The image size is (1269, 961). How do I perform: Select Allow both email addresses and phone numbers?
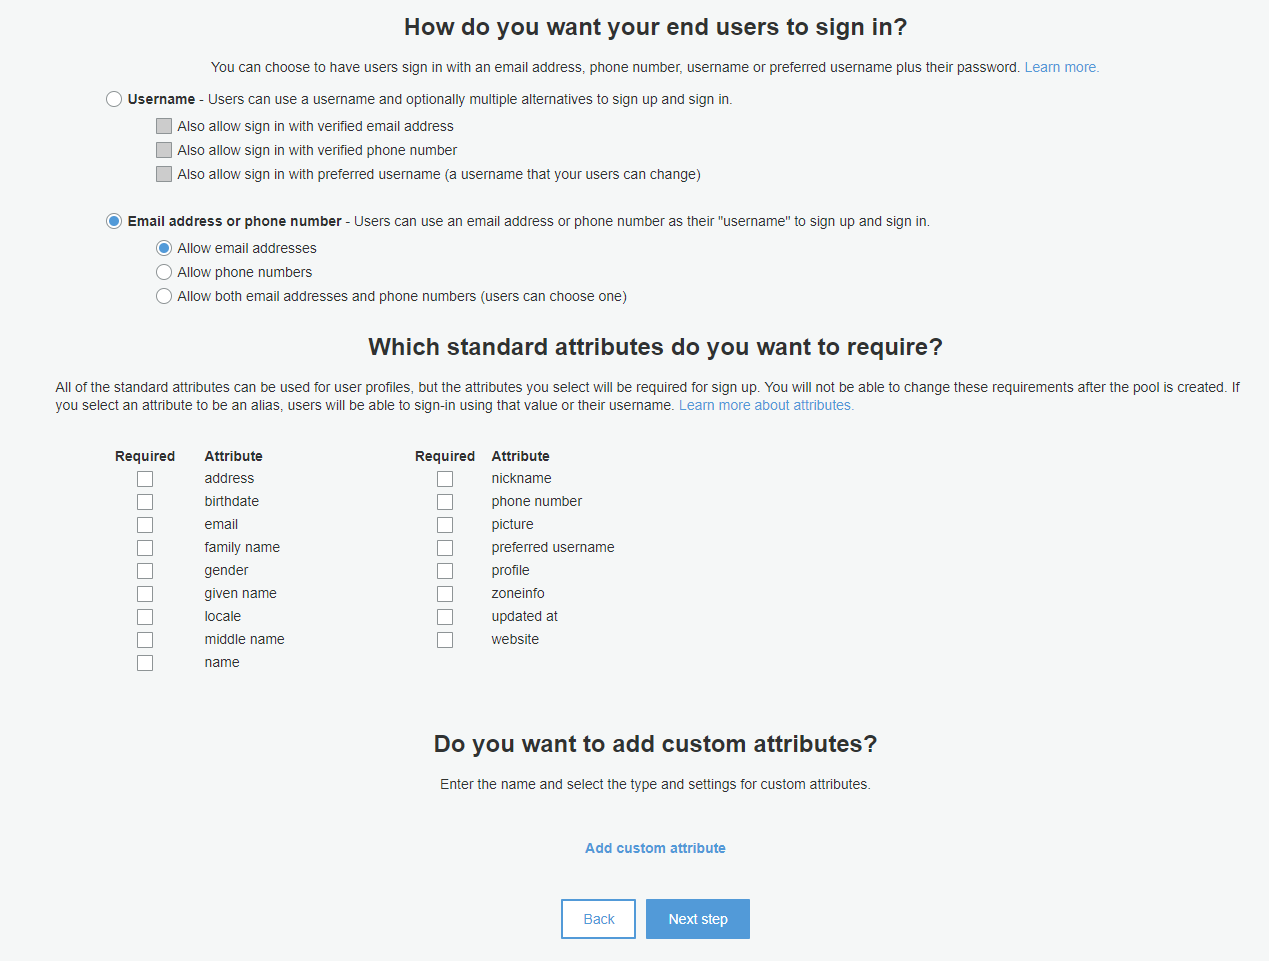(164, 296)
